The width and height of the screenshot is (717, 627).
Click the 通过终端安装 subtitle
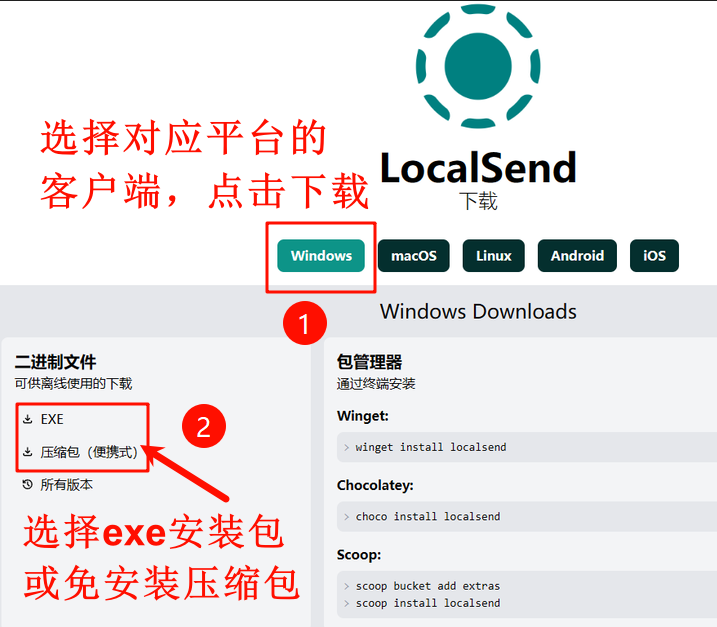tap(376, 384)
